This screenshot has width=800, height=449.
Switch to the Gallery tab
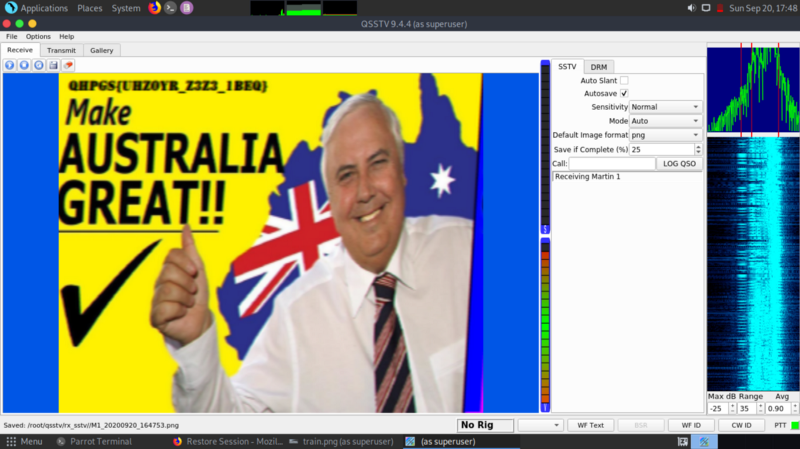click(x=102, y=50)
